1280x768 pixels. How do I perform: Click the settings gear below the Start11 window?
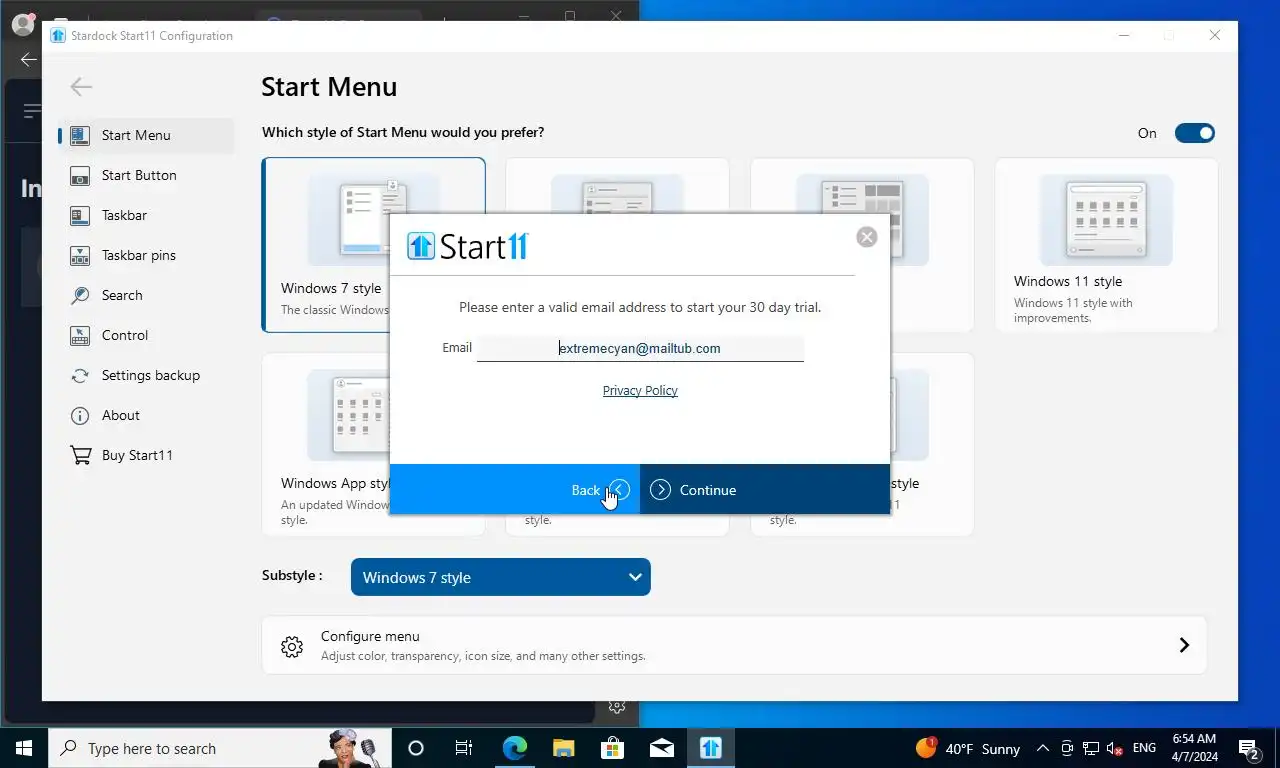coord(617,707)
